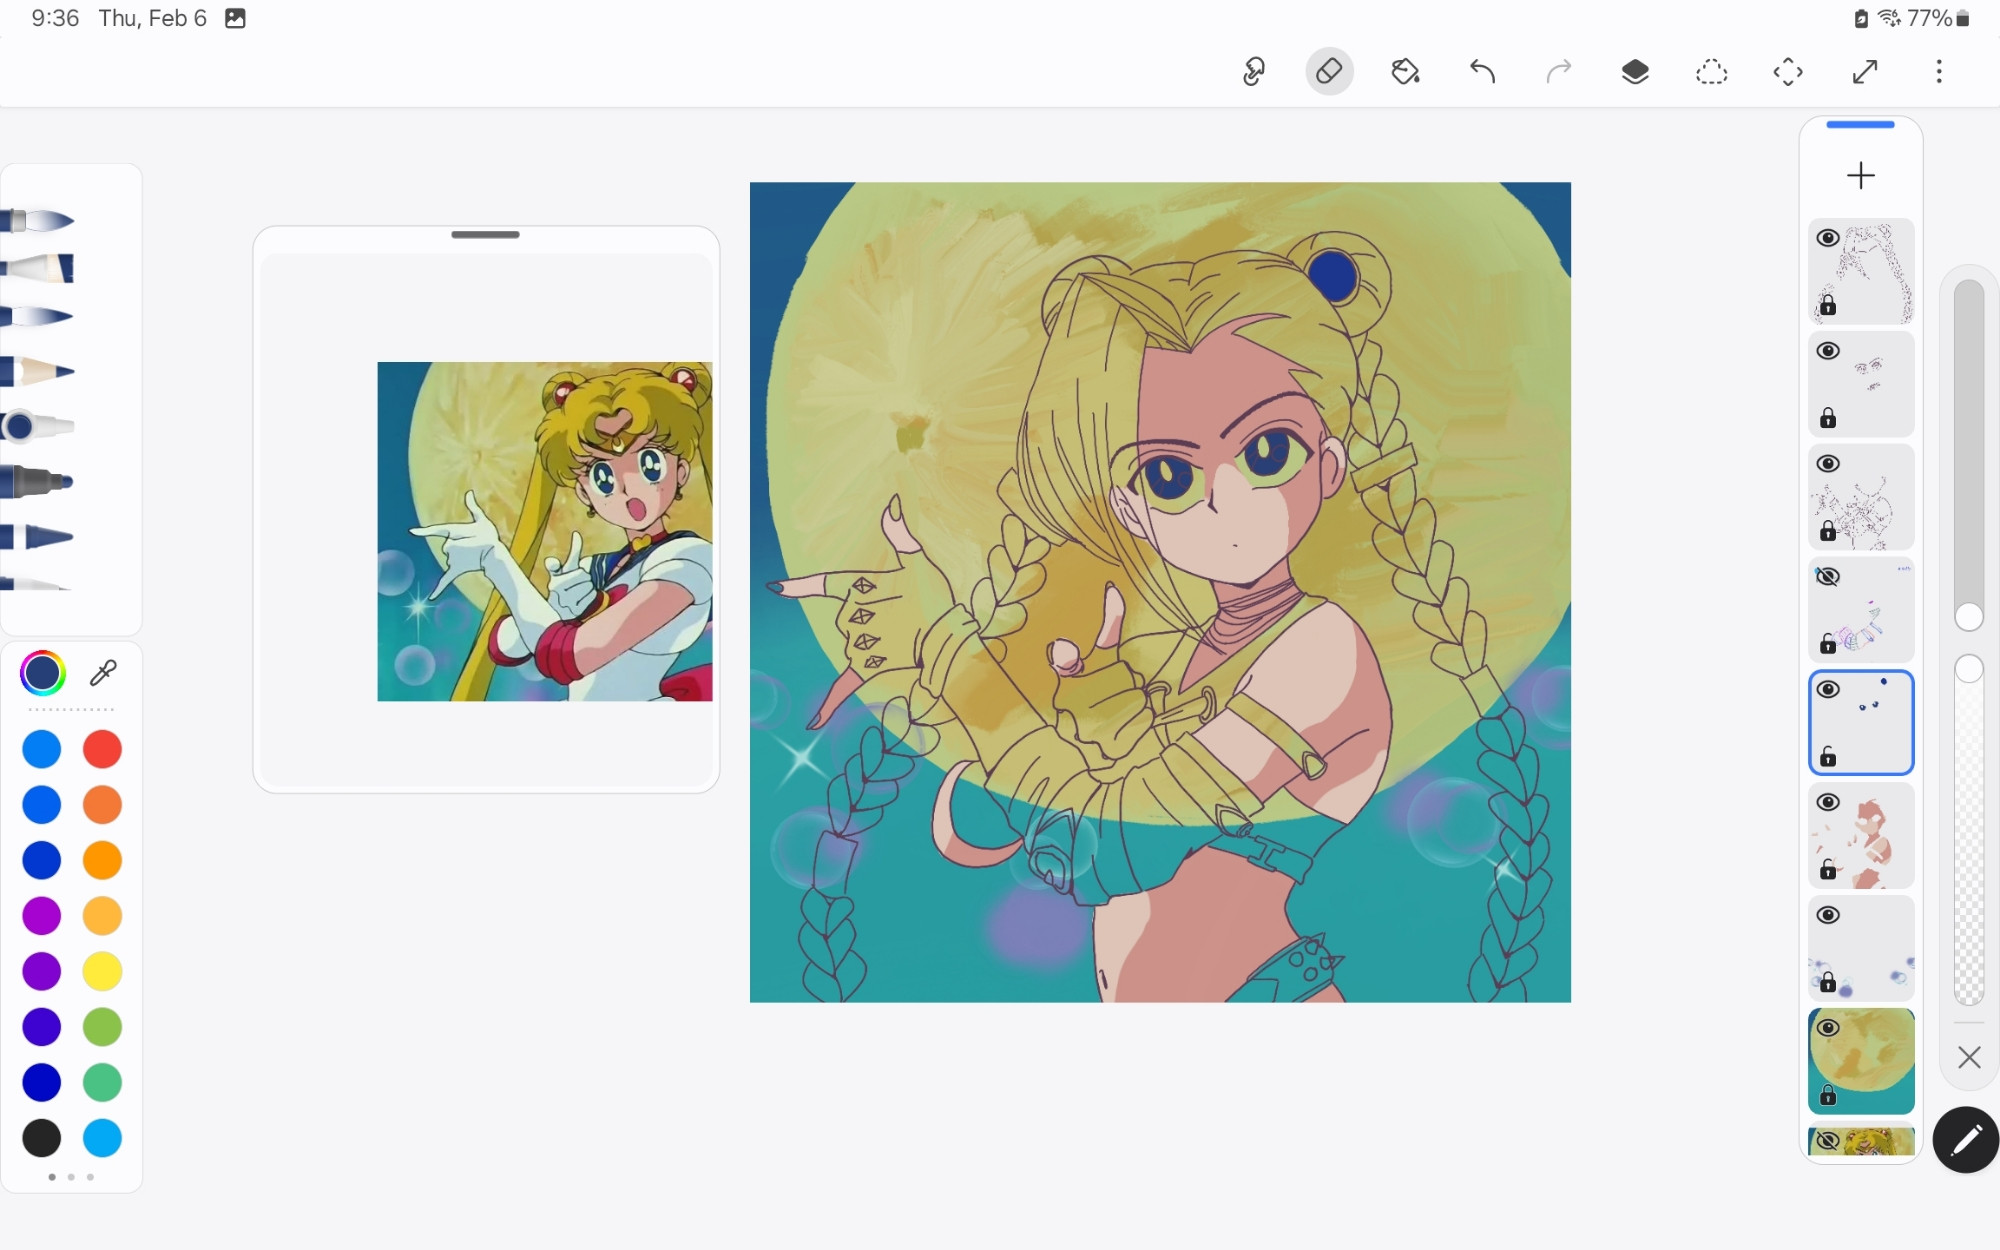
Task: Select the Eraser tool
Action: 1329,72
